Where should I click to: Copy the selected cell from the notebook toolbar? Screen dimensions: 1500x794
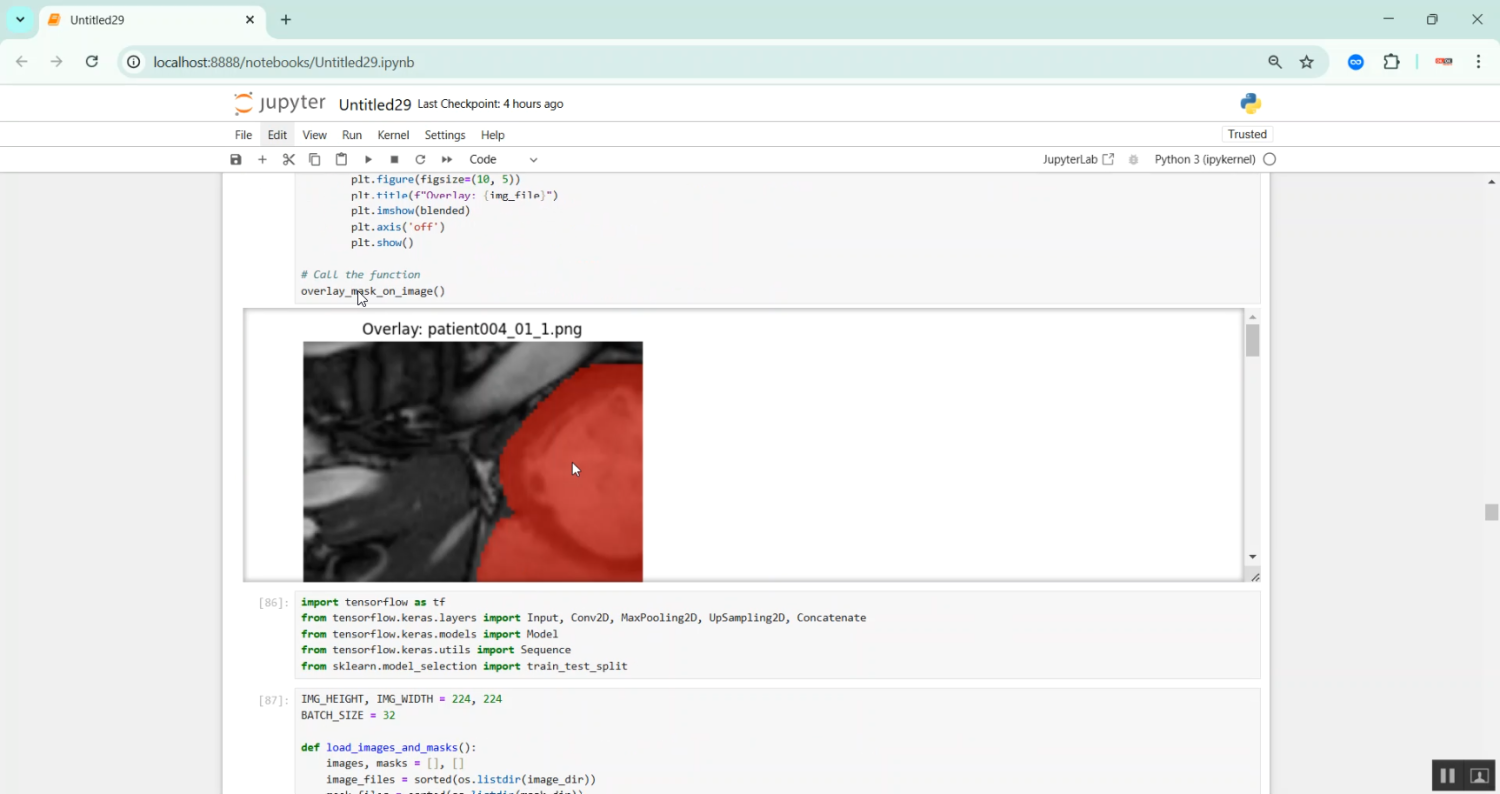click(314, 160)
